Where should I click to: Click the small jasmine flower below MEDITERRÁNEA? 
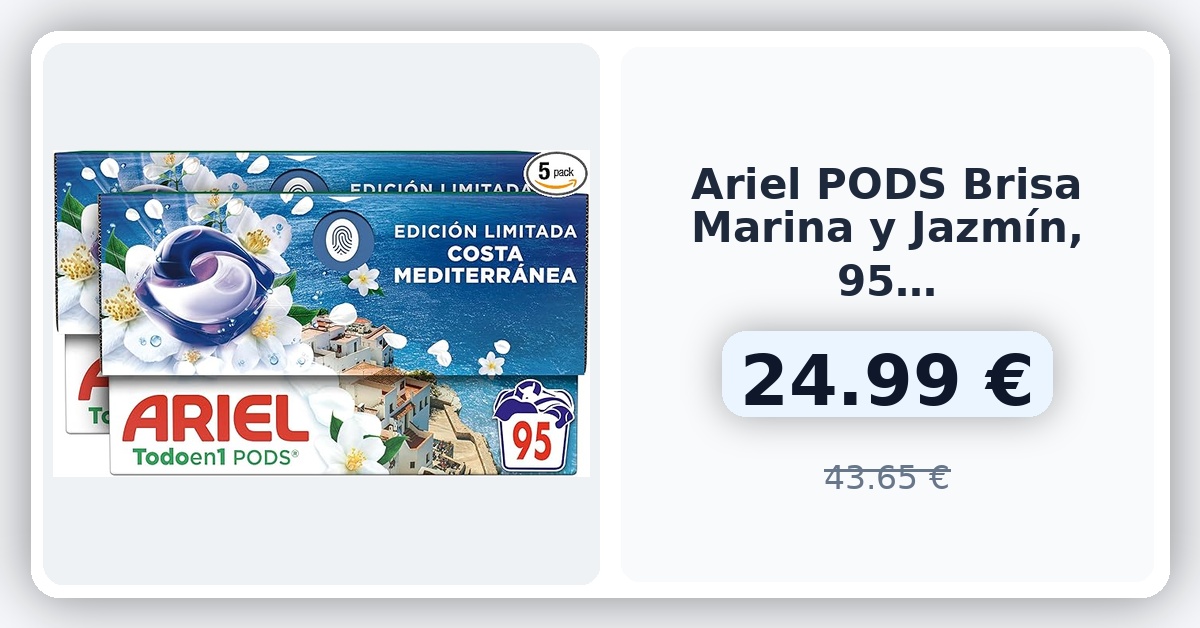click(x=363, y=279)
